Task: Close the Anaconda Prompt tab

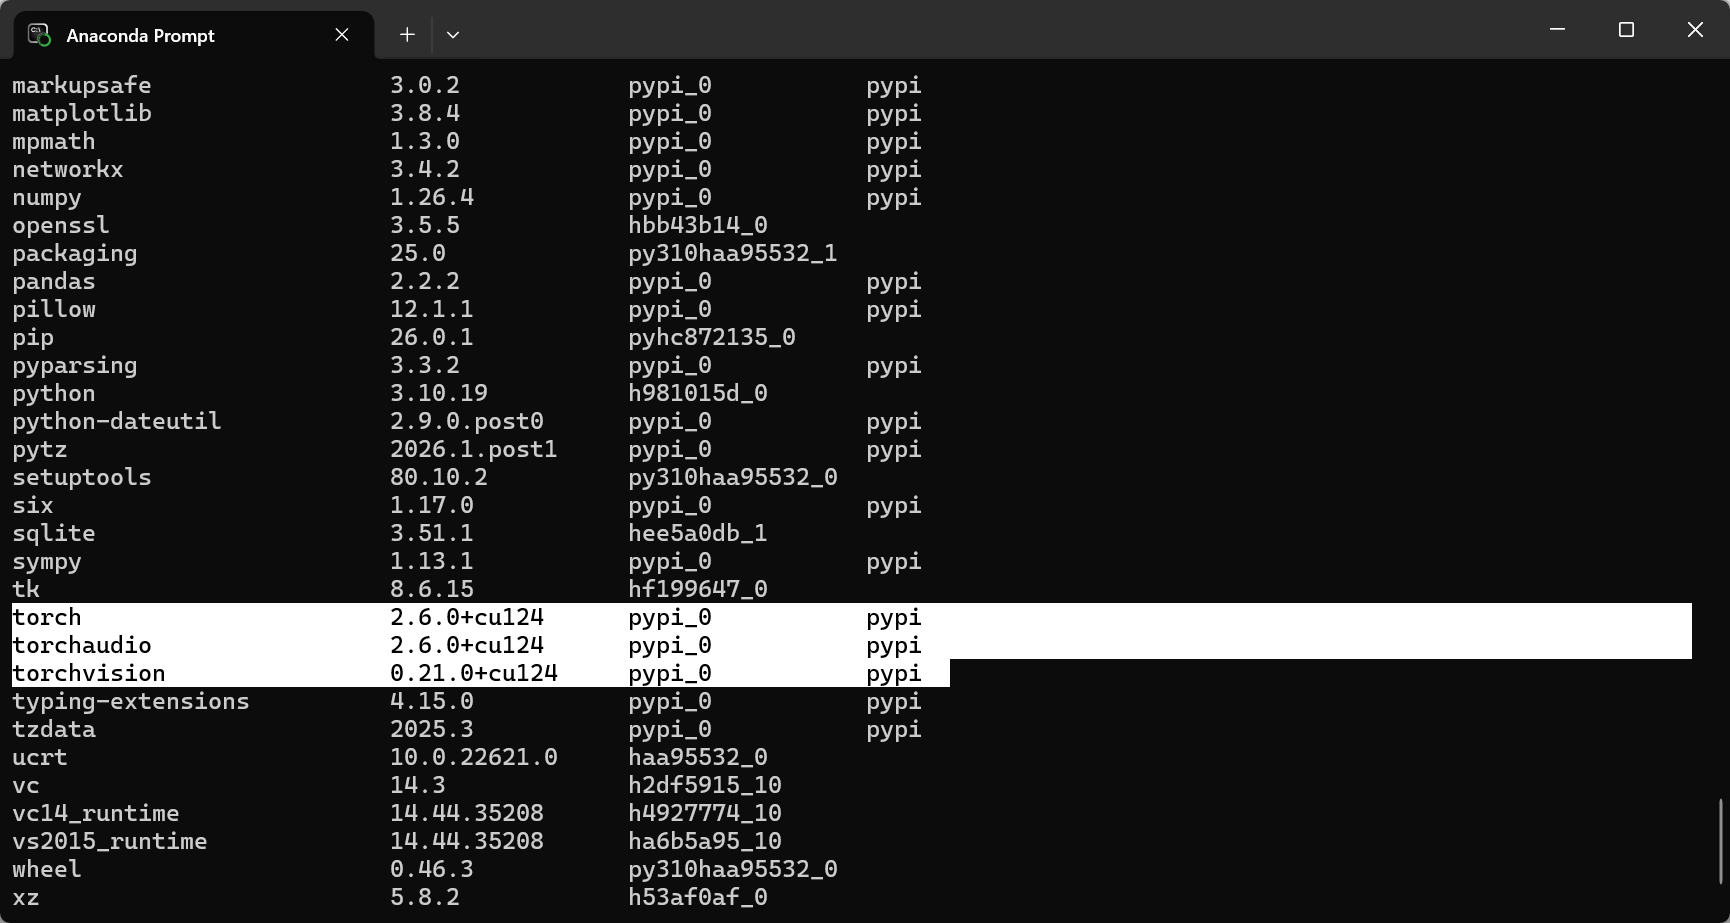Action: (x=342, y=35)
